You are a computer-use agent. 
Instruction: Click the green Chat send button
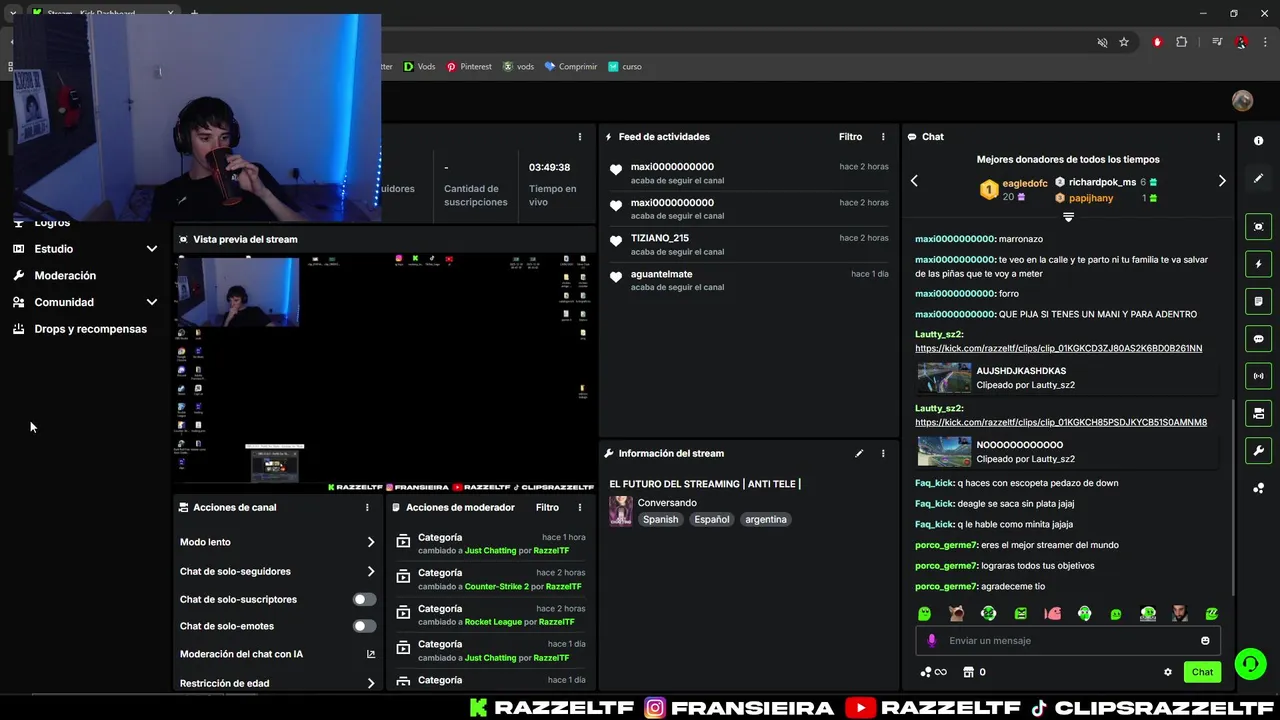pos(1202,672)
